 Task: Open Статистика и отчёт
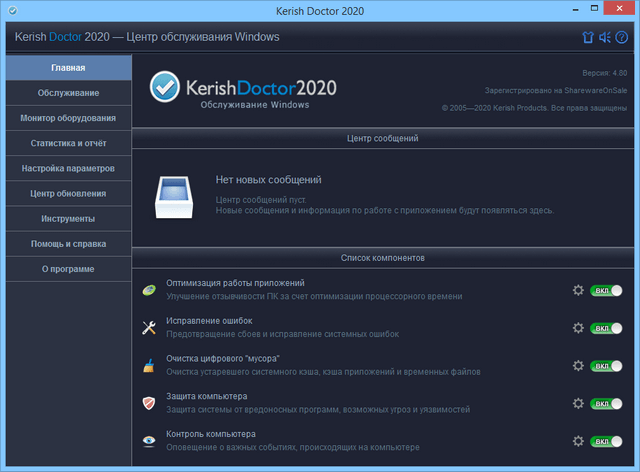click(x=69, y=143)
